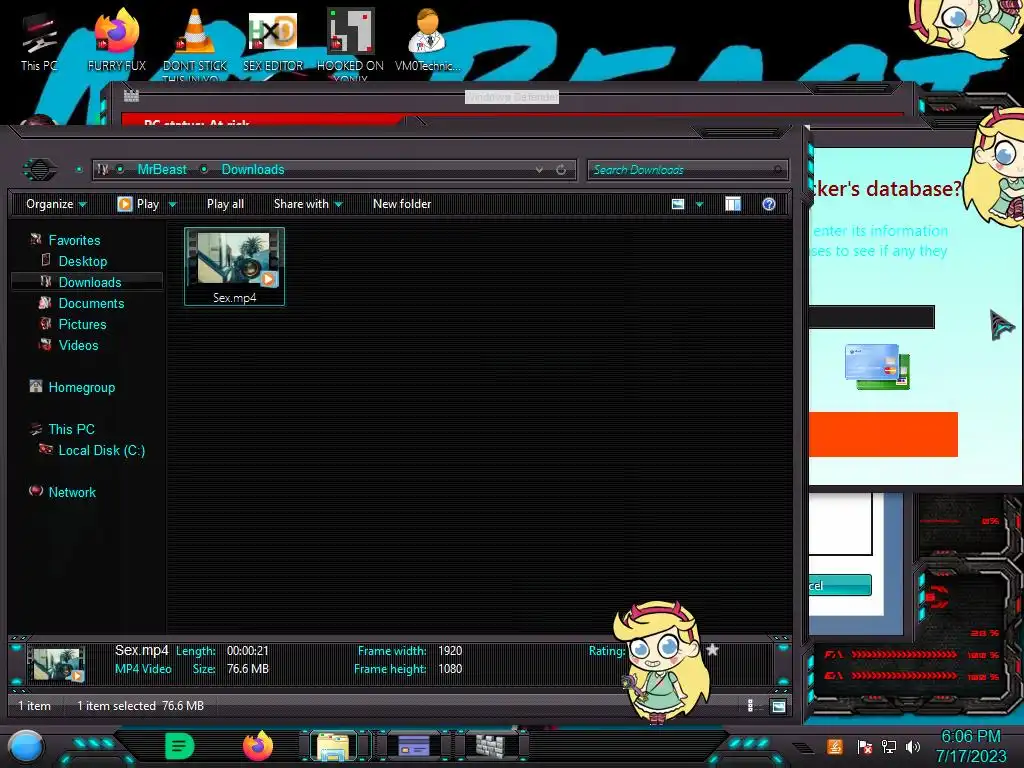The height and width of the screenshot is (768, 1024).
Task: Select Favorites in the navigation pane
Action: (74, 240)
